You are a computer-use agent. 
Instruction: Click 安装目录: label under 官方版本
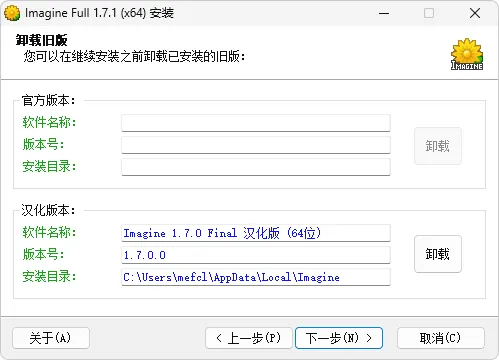click(x=49, y=166)
